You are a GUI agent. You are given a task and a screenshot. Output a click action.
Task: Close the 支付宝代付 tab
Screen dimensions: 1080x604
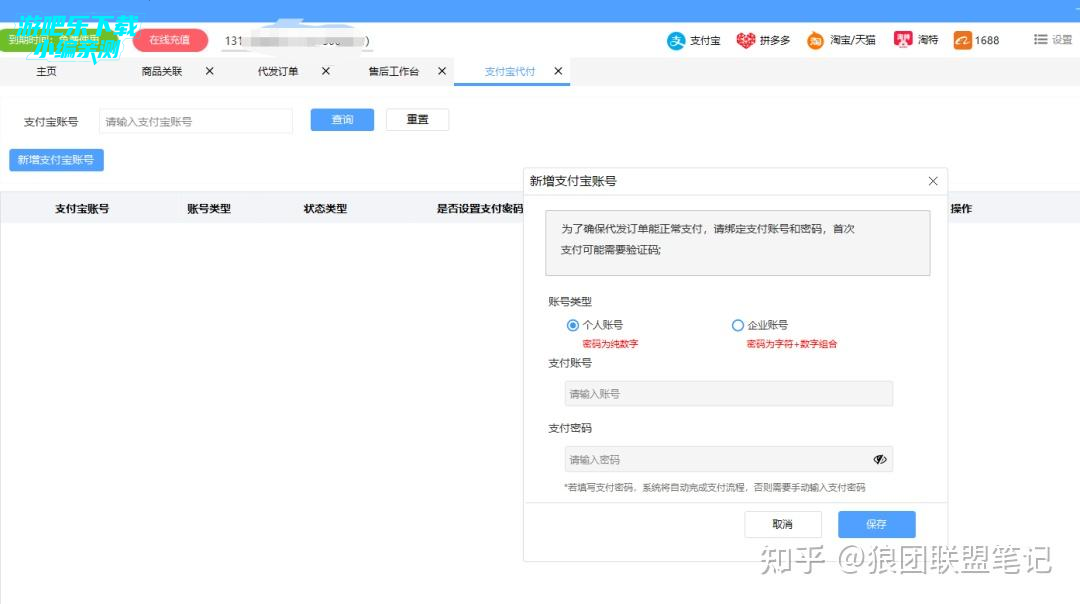pos(558,71)
